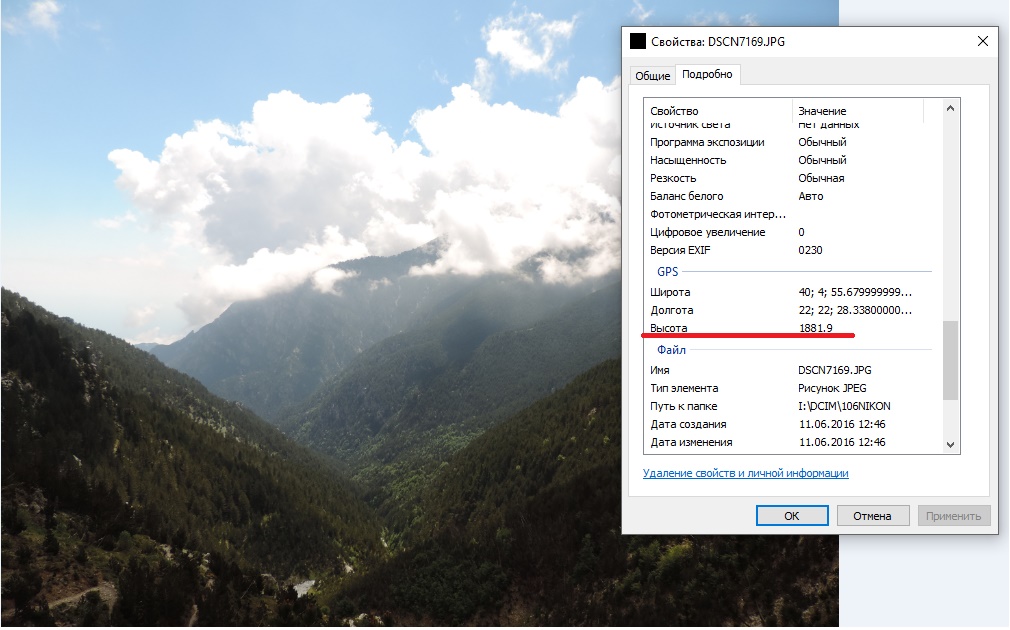Viewport: 1010px width, 630px height.
Task: Select the Широта GPS value
Action: click(x=855, y=292)
